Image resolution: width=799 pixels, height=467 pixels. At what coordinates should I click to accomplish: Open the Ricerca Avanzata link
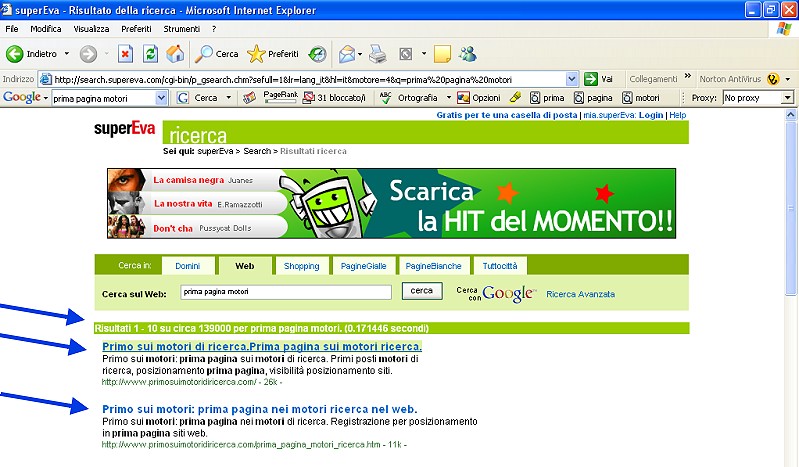[581, 294]
